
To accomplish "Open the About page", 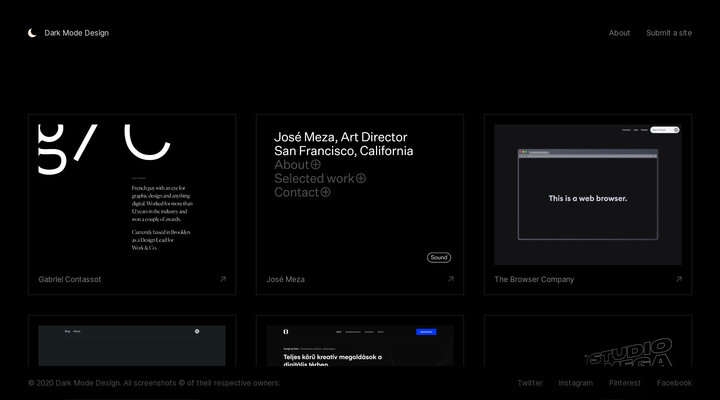I will pyautogui.click(x=619, y=33).
